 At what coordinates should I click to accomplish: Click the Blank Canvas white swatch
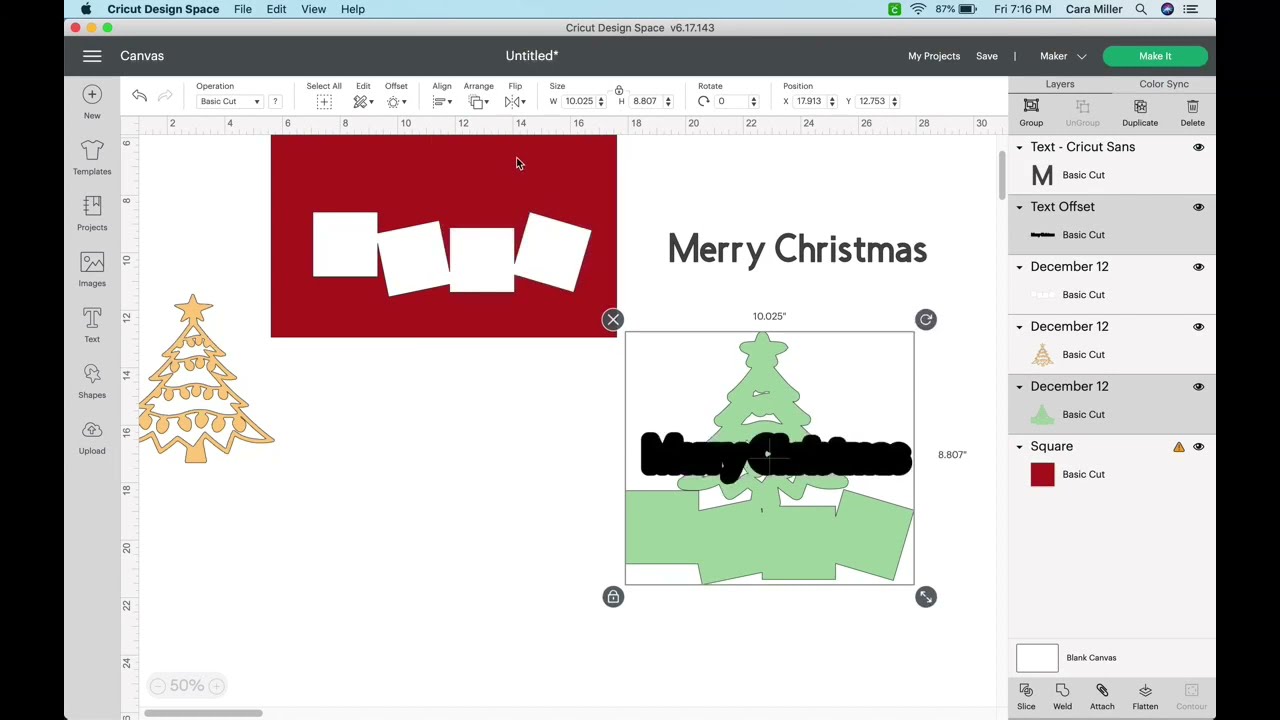tap(1037, 658)
